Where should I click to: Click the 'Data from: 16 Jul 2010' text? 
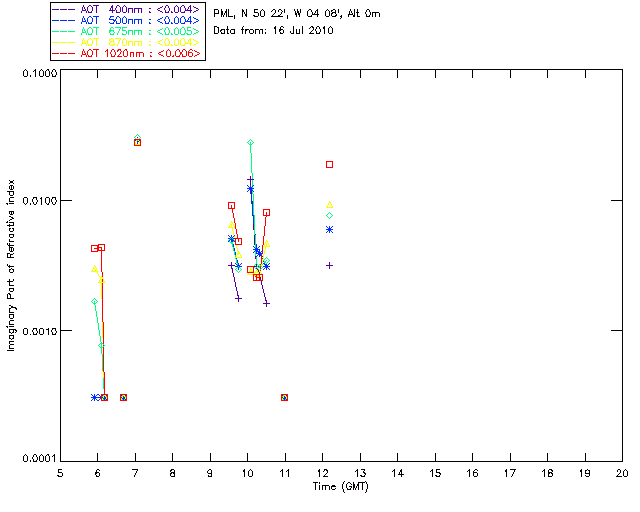click(273, 31)
